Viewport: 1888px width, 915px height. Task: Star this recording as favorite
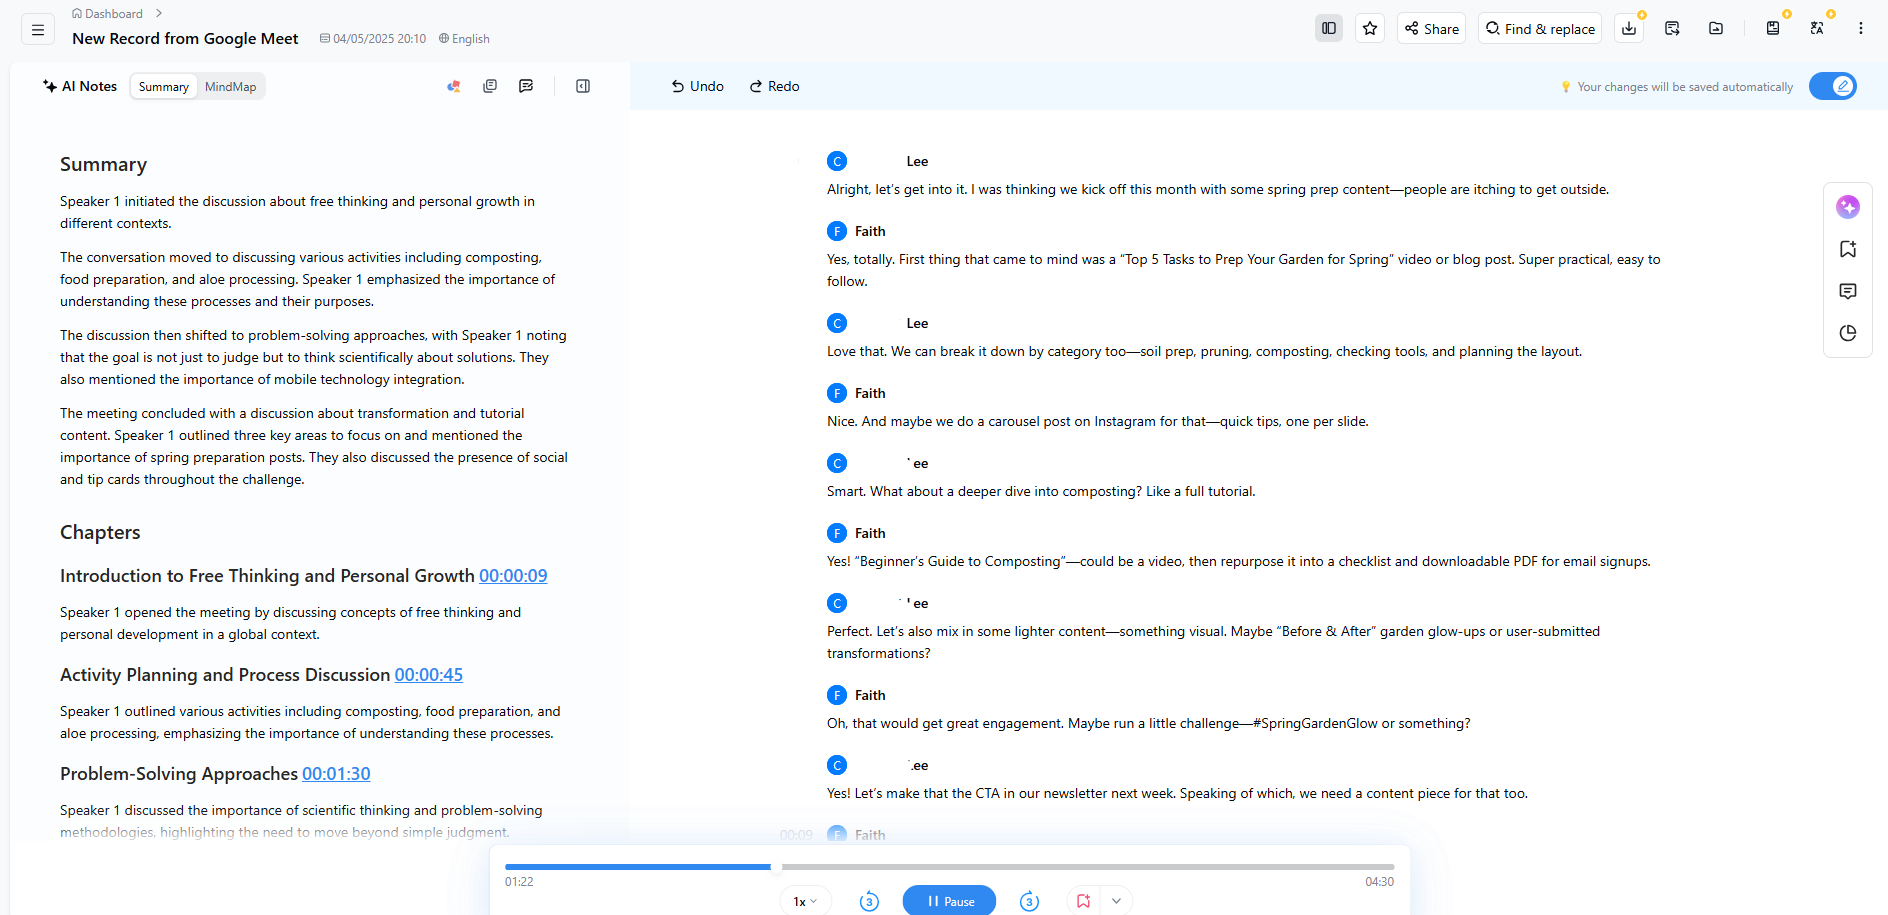coord(1369,28)
